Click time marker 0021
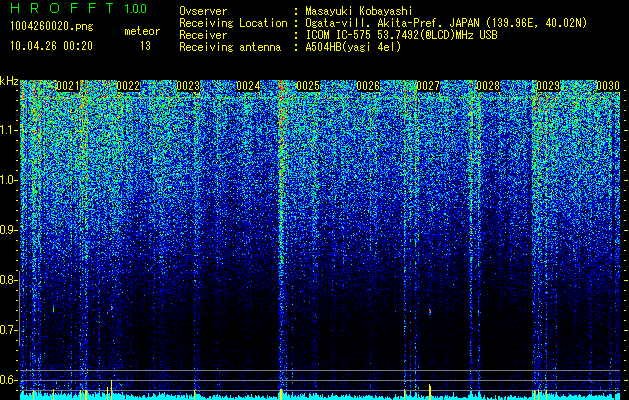The height and width of the screenshot is (400, 629). 68,86
